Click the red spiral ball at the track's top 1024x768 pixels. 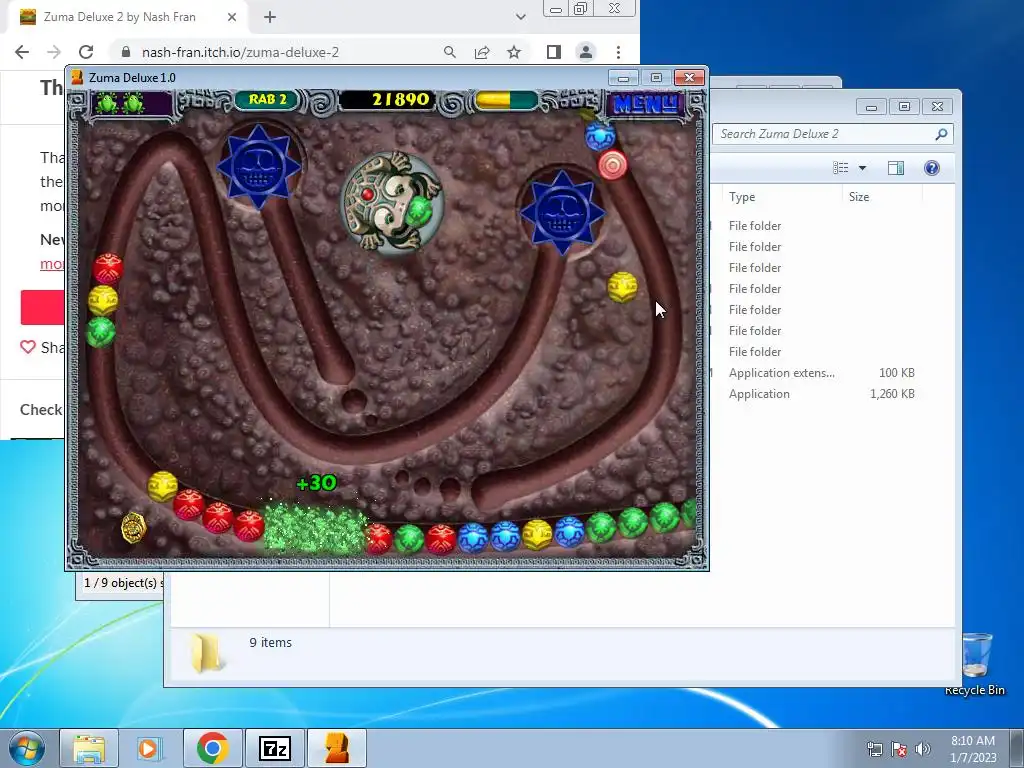(613, 165)
